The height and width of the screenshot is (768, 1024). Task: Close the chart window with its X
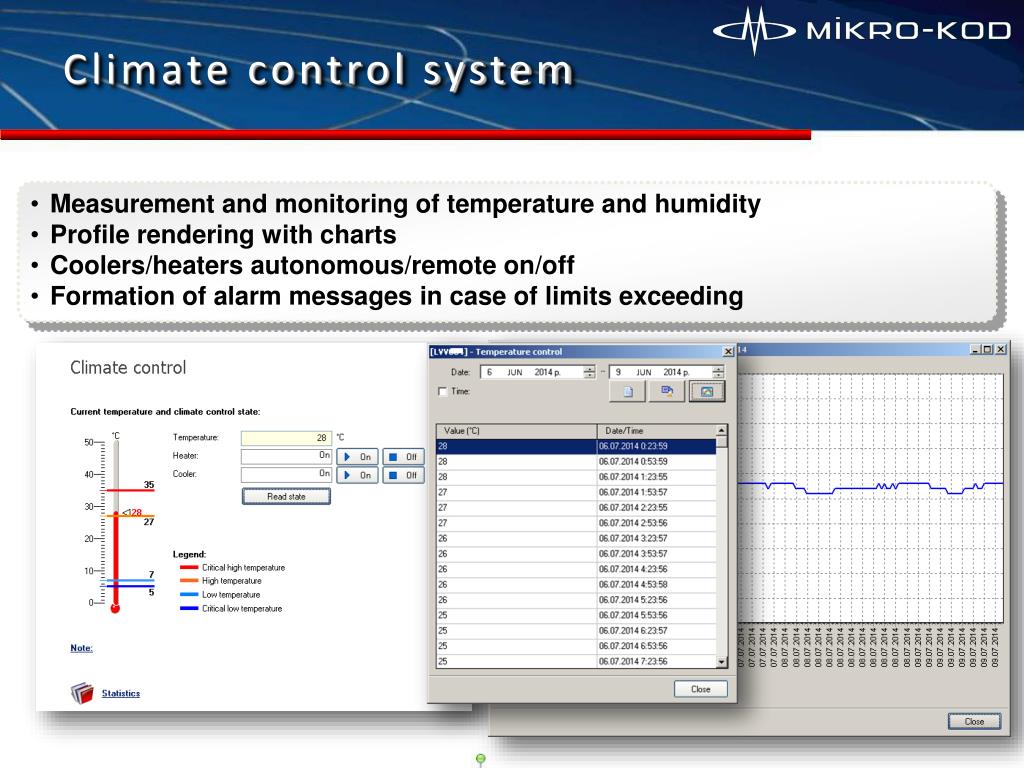click(x=1000, y=349)
